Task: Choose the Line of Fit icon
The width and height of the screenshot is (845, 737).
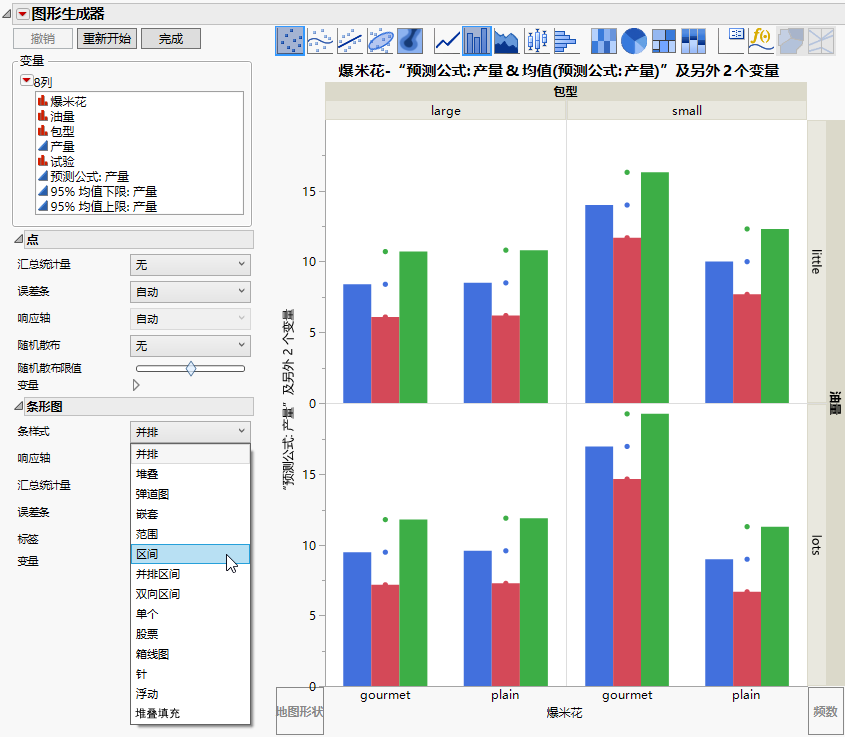Action: tap(349, 40)
